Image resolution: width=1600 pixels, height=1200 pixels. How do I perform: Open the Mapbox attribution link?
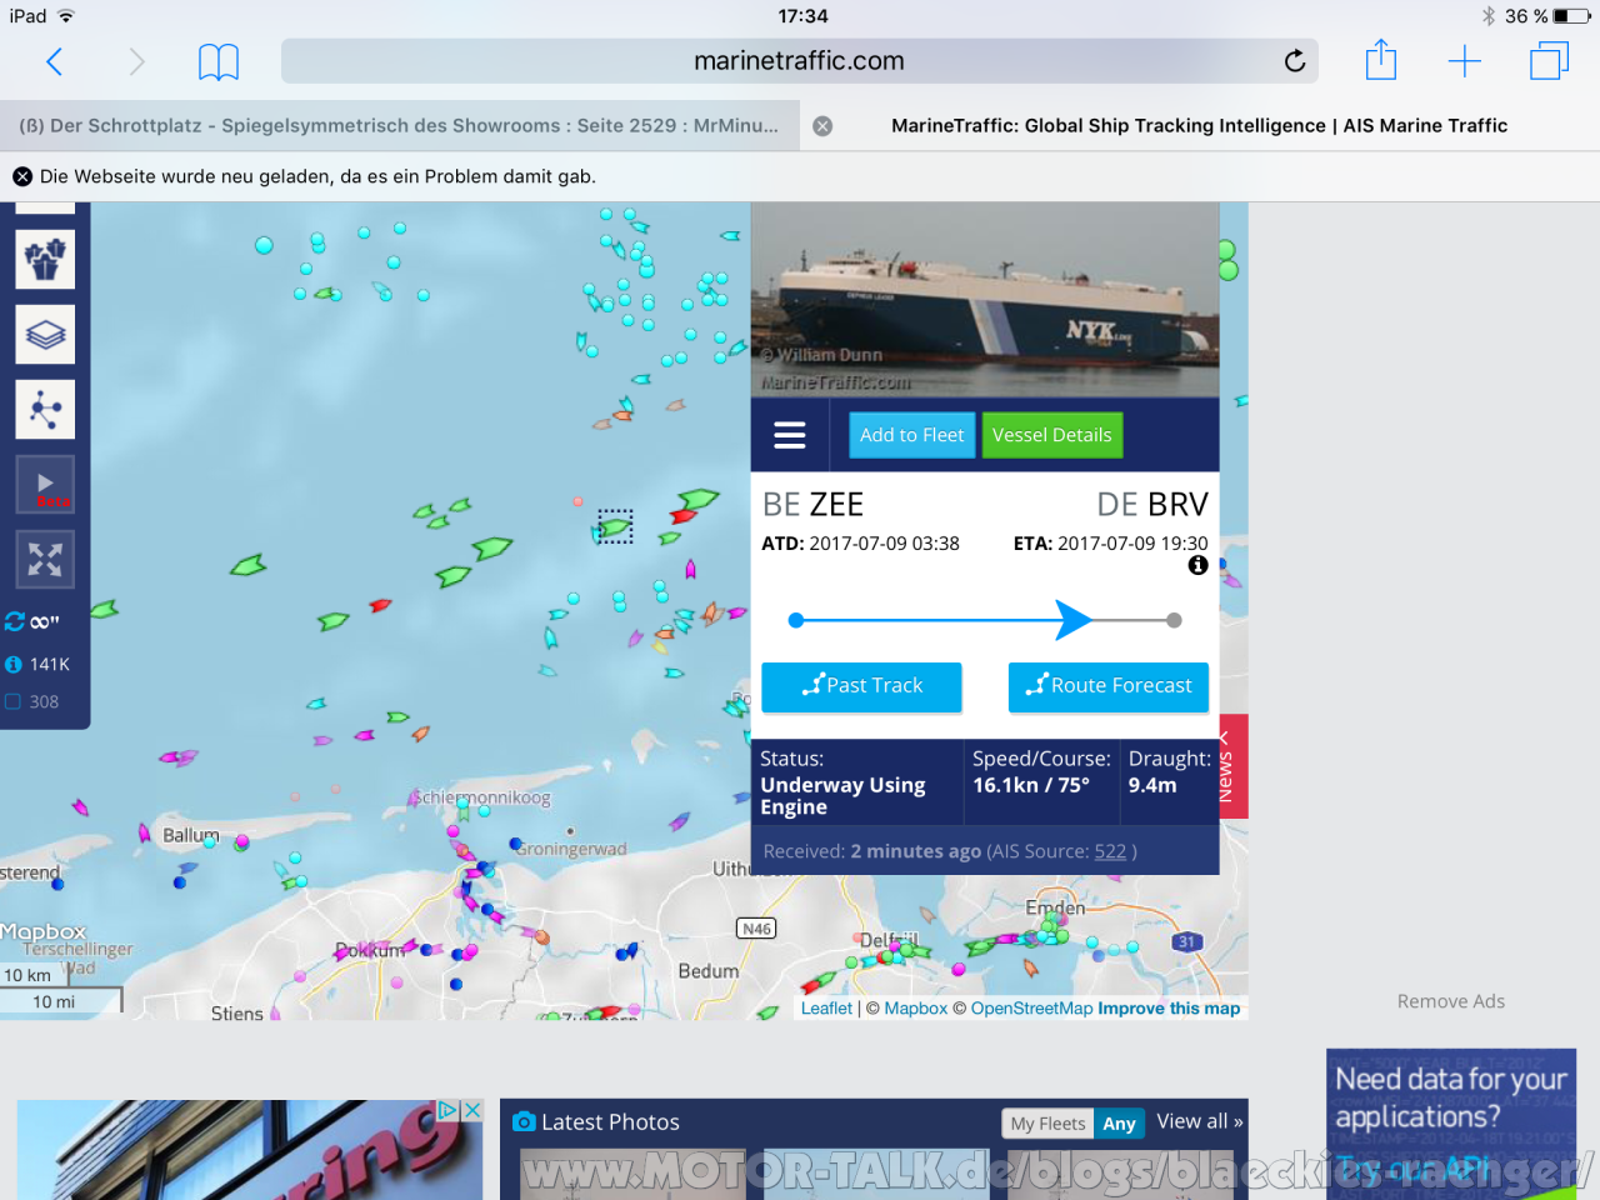915,1008
